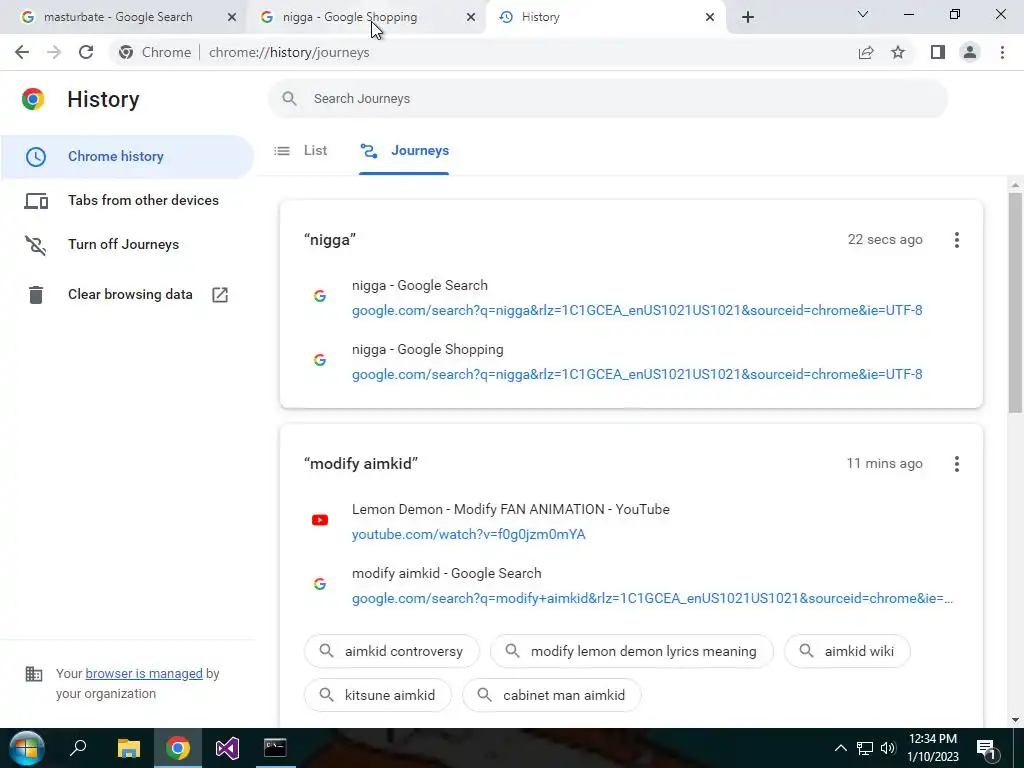
Task: Select Chrome history in the sidebar
Action: pyautogui.click(x=127, y=157)
